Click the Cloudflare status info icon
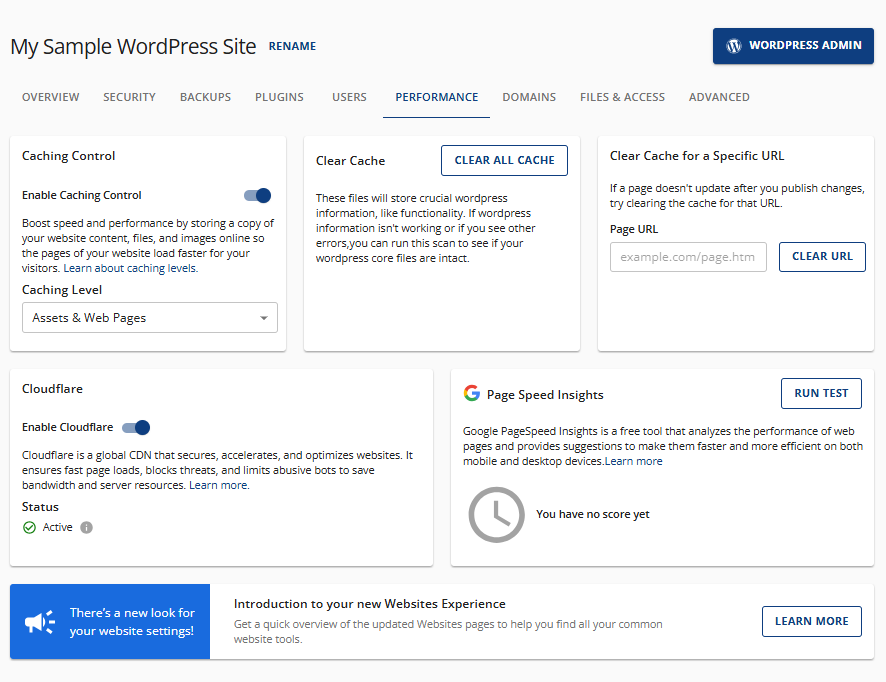The width and height of the screenshot is (886, 682). [86, 527]
